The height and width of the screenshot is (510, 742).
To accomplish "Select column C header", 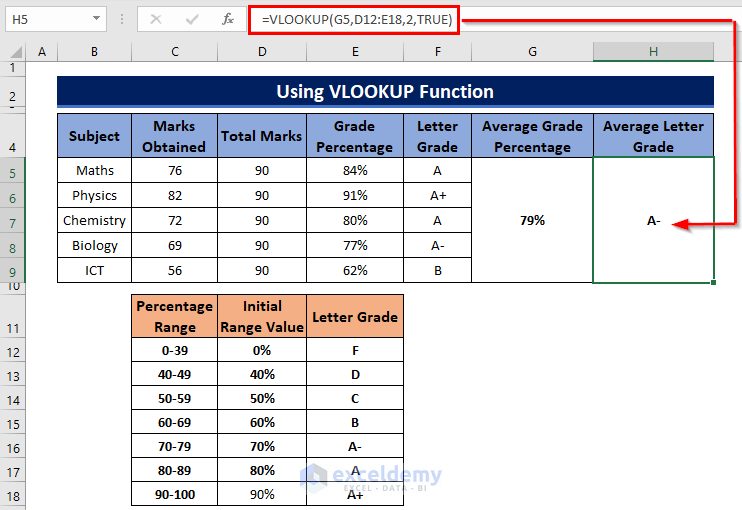I will 175,52.
